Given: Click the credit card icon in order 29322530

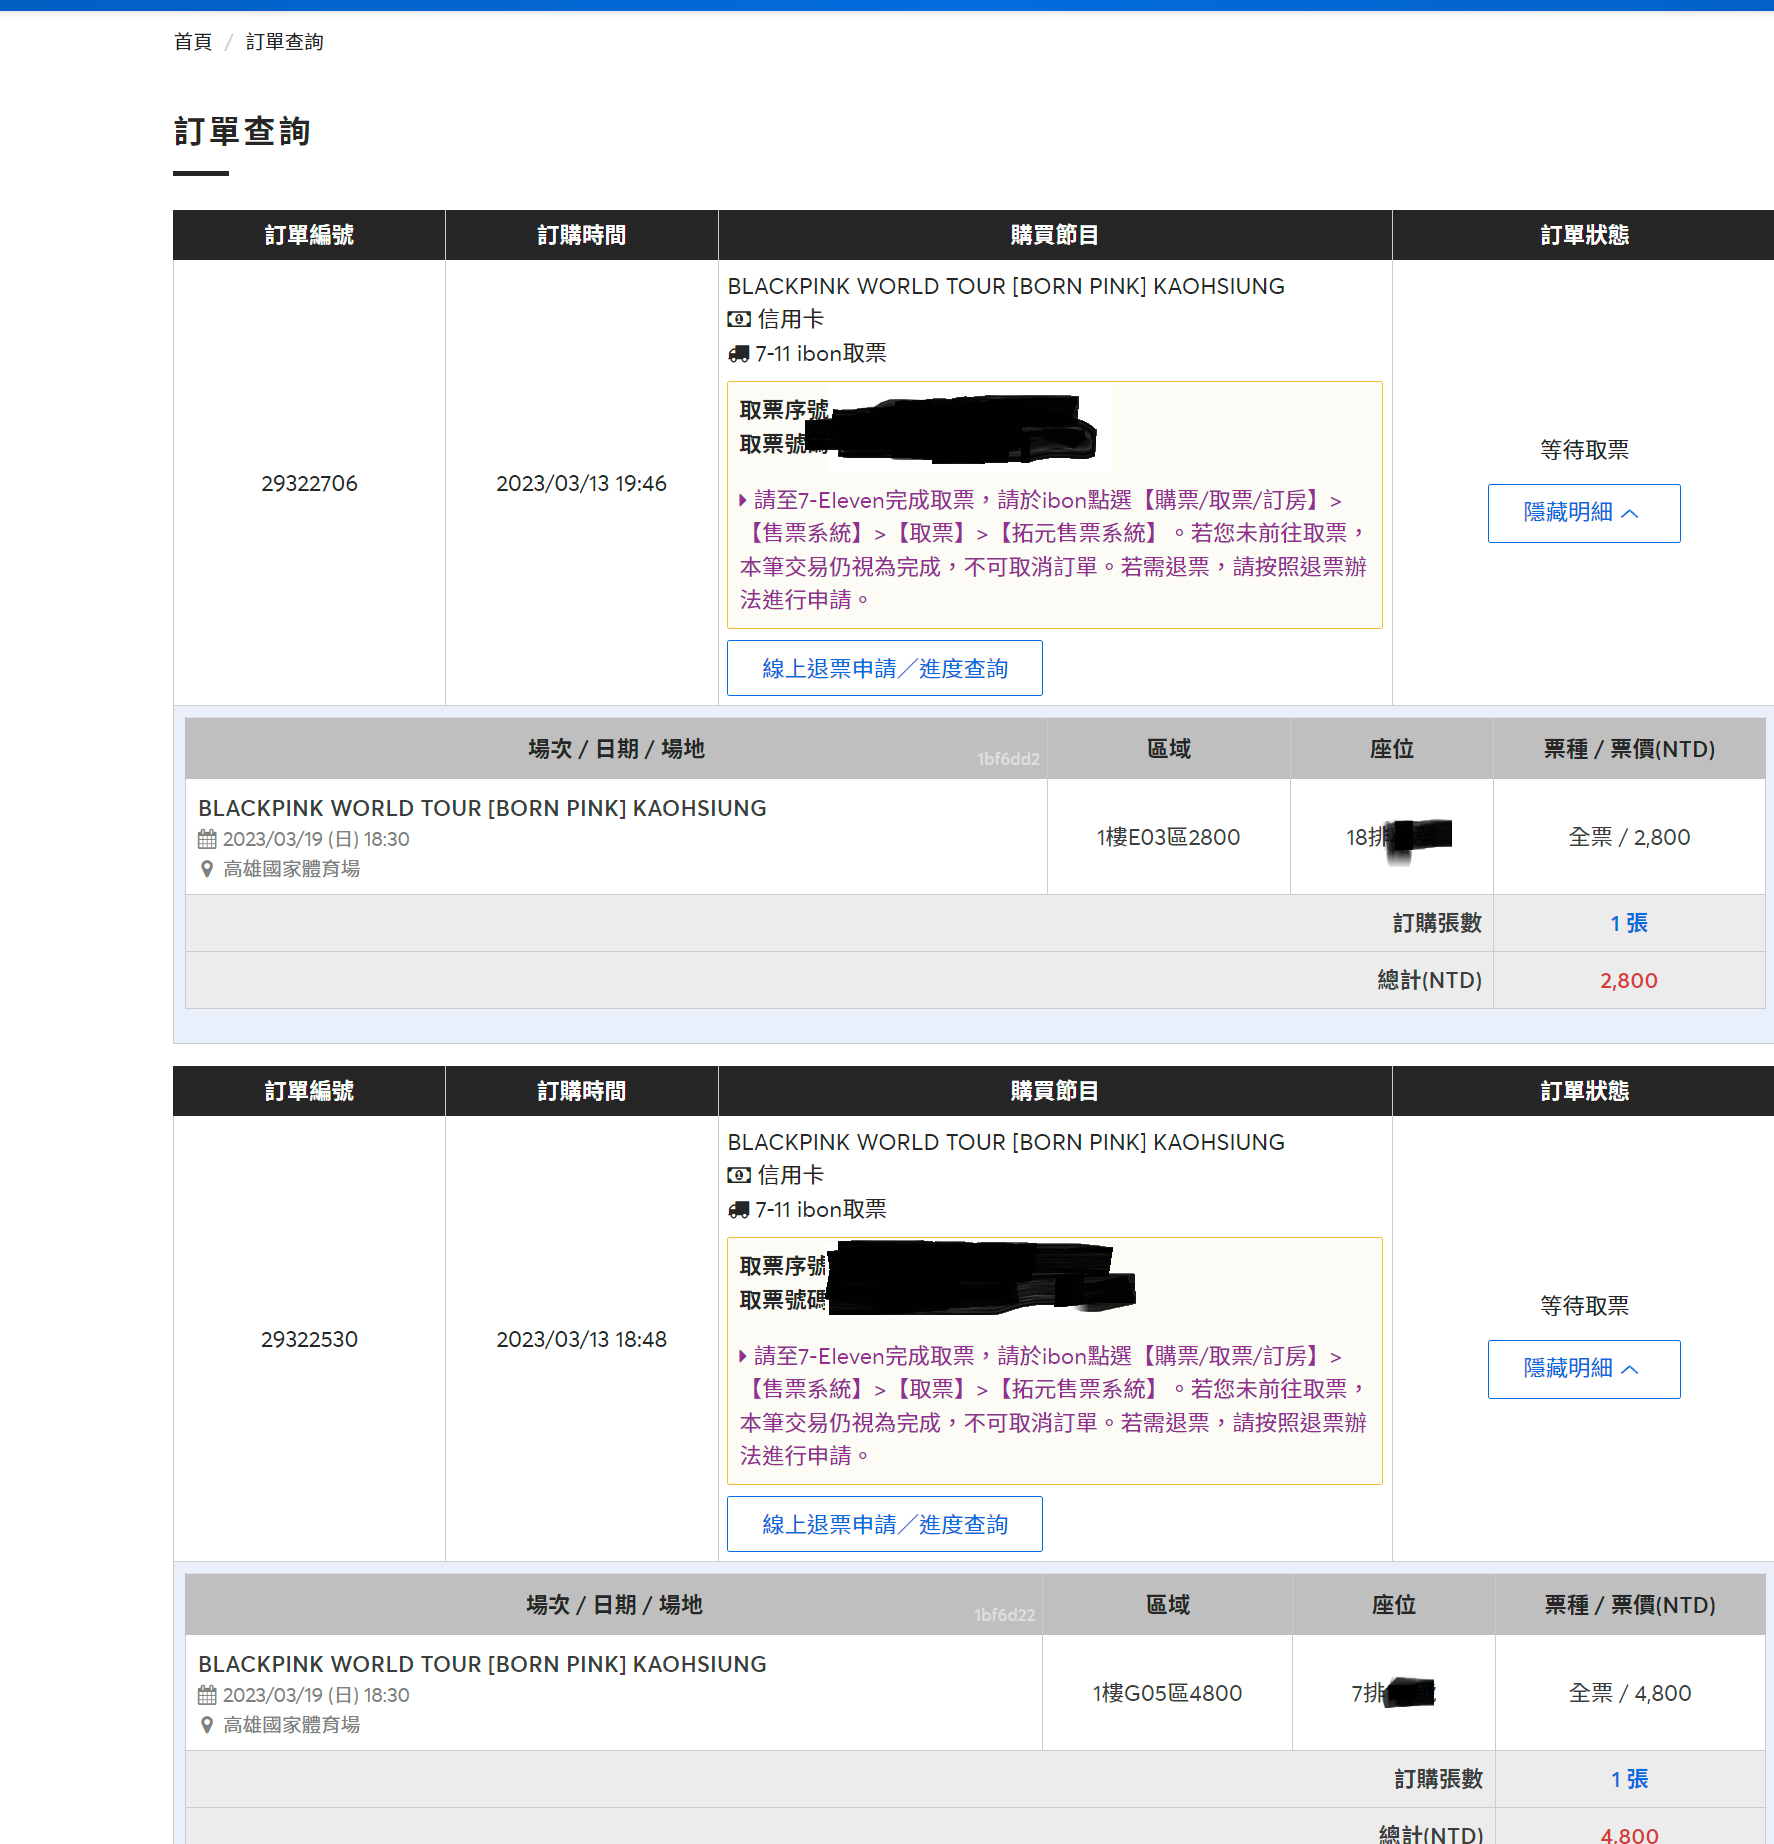Looking at the screenshot, I should point(738,1175).
